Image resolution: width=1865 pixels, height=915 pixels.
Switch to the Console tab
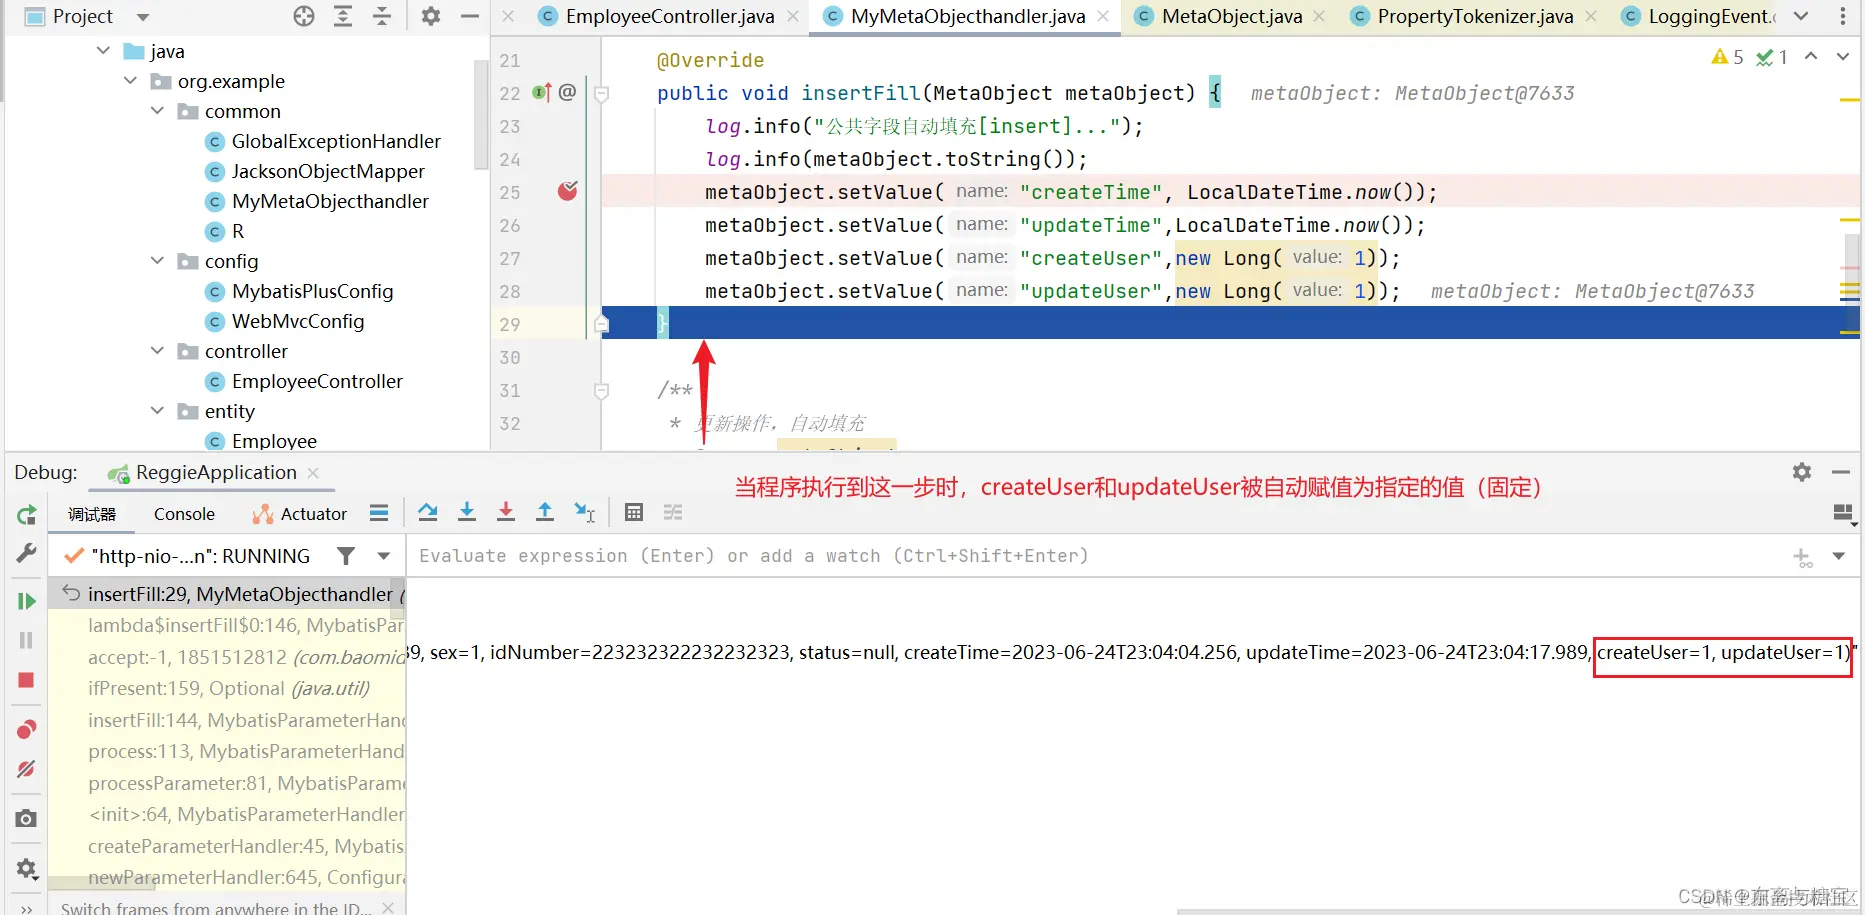click(x=184, y=514)
